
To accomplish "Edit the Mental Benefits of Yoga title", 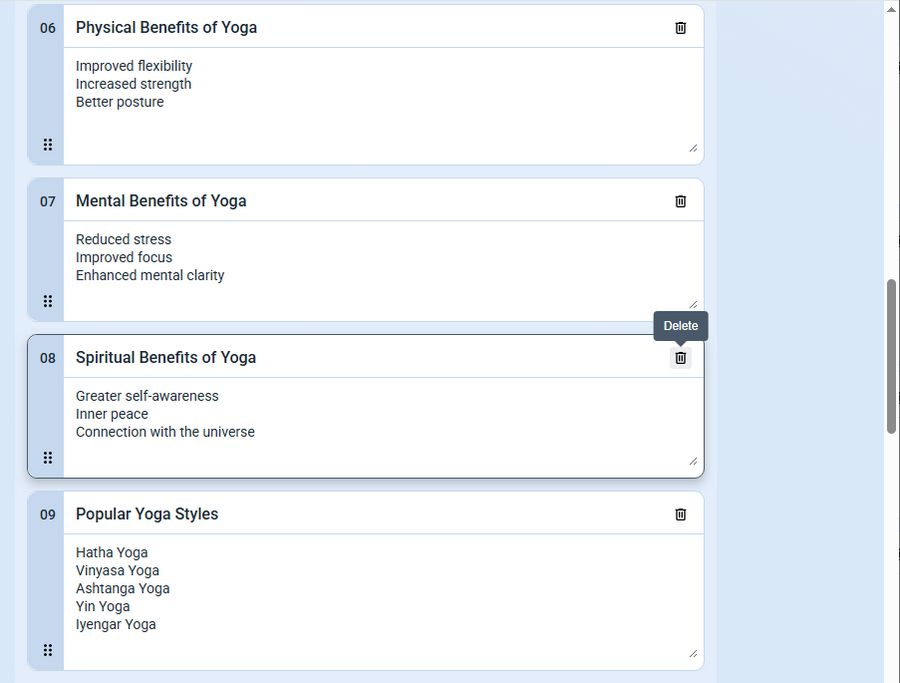I will coord(367,201).
